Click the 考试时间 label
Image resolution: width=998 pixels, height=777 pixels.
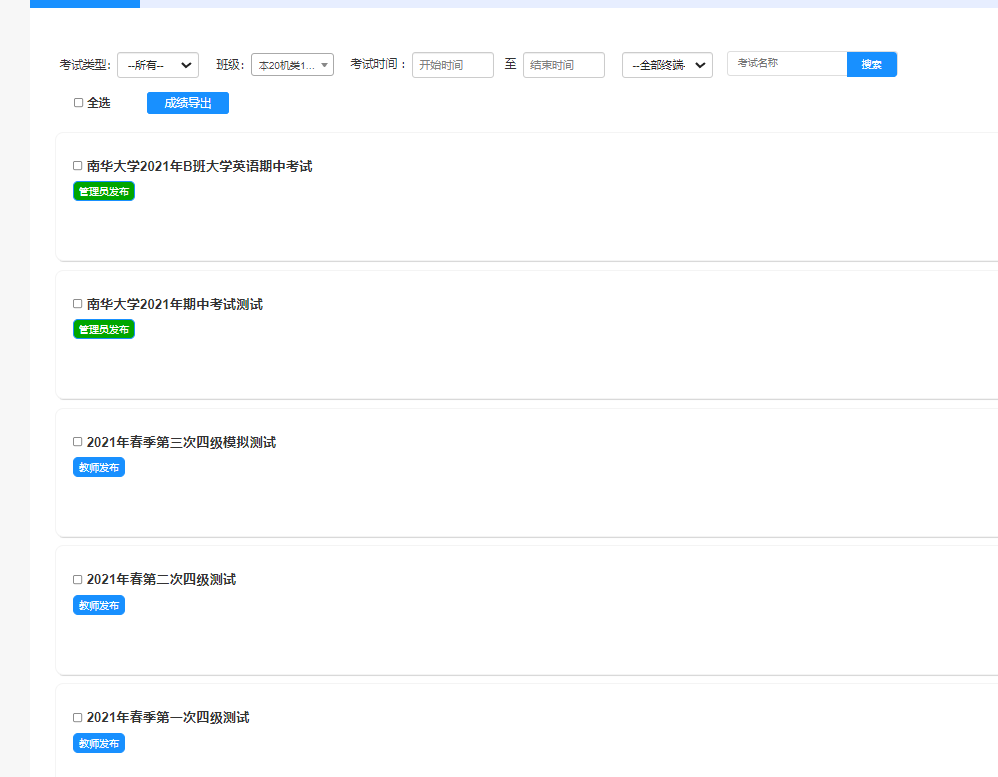click(x=378, y=64)
